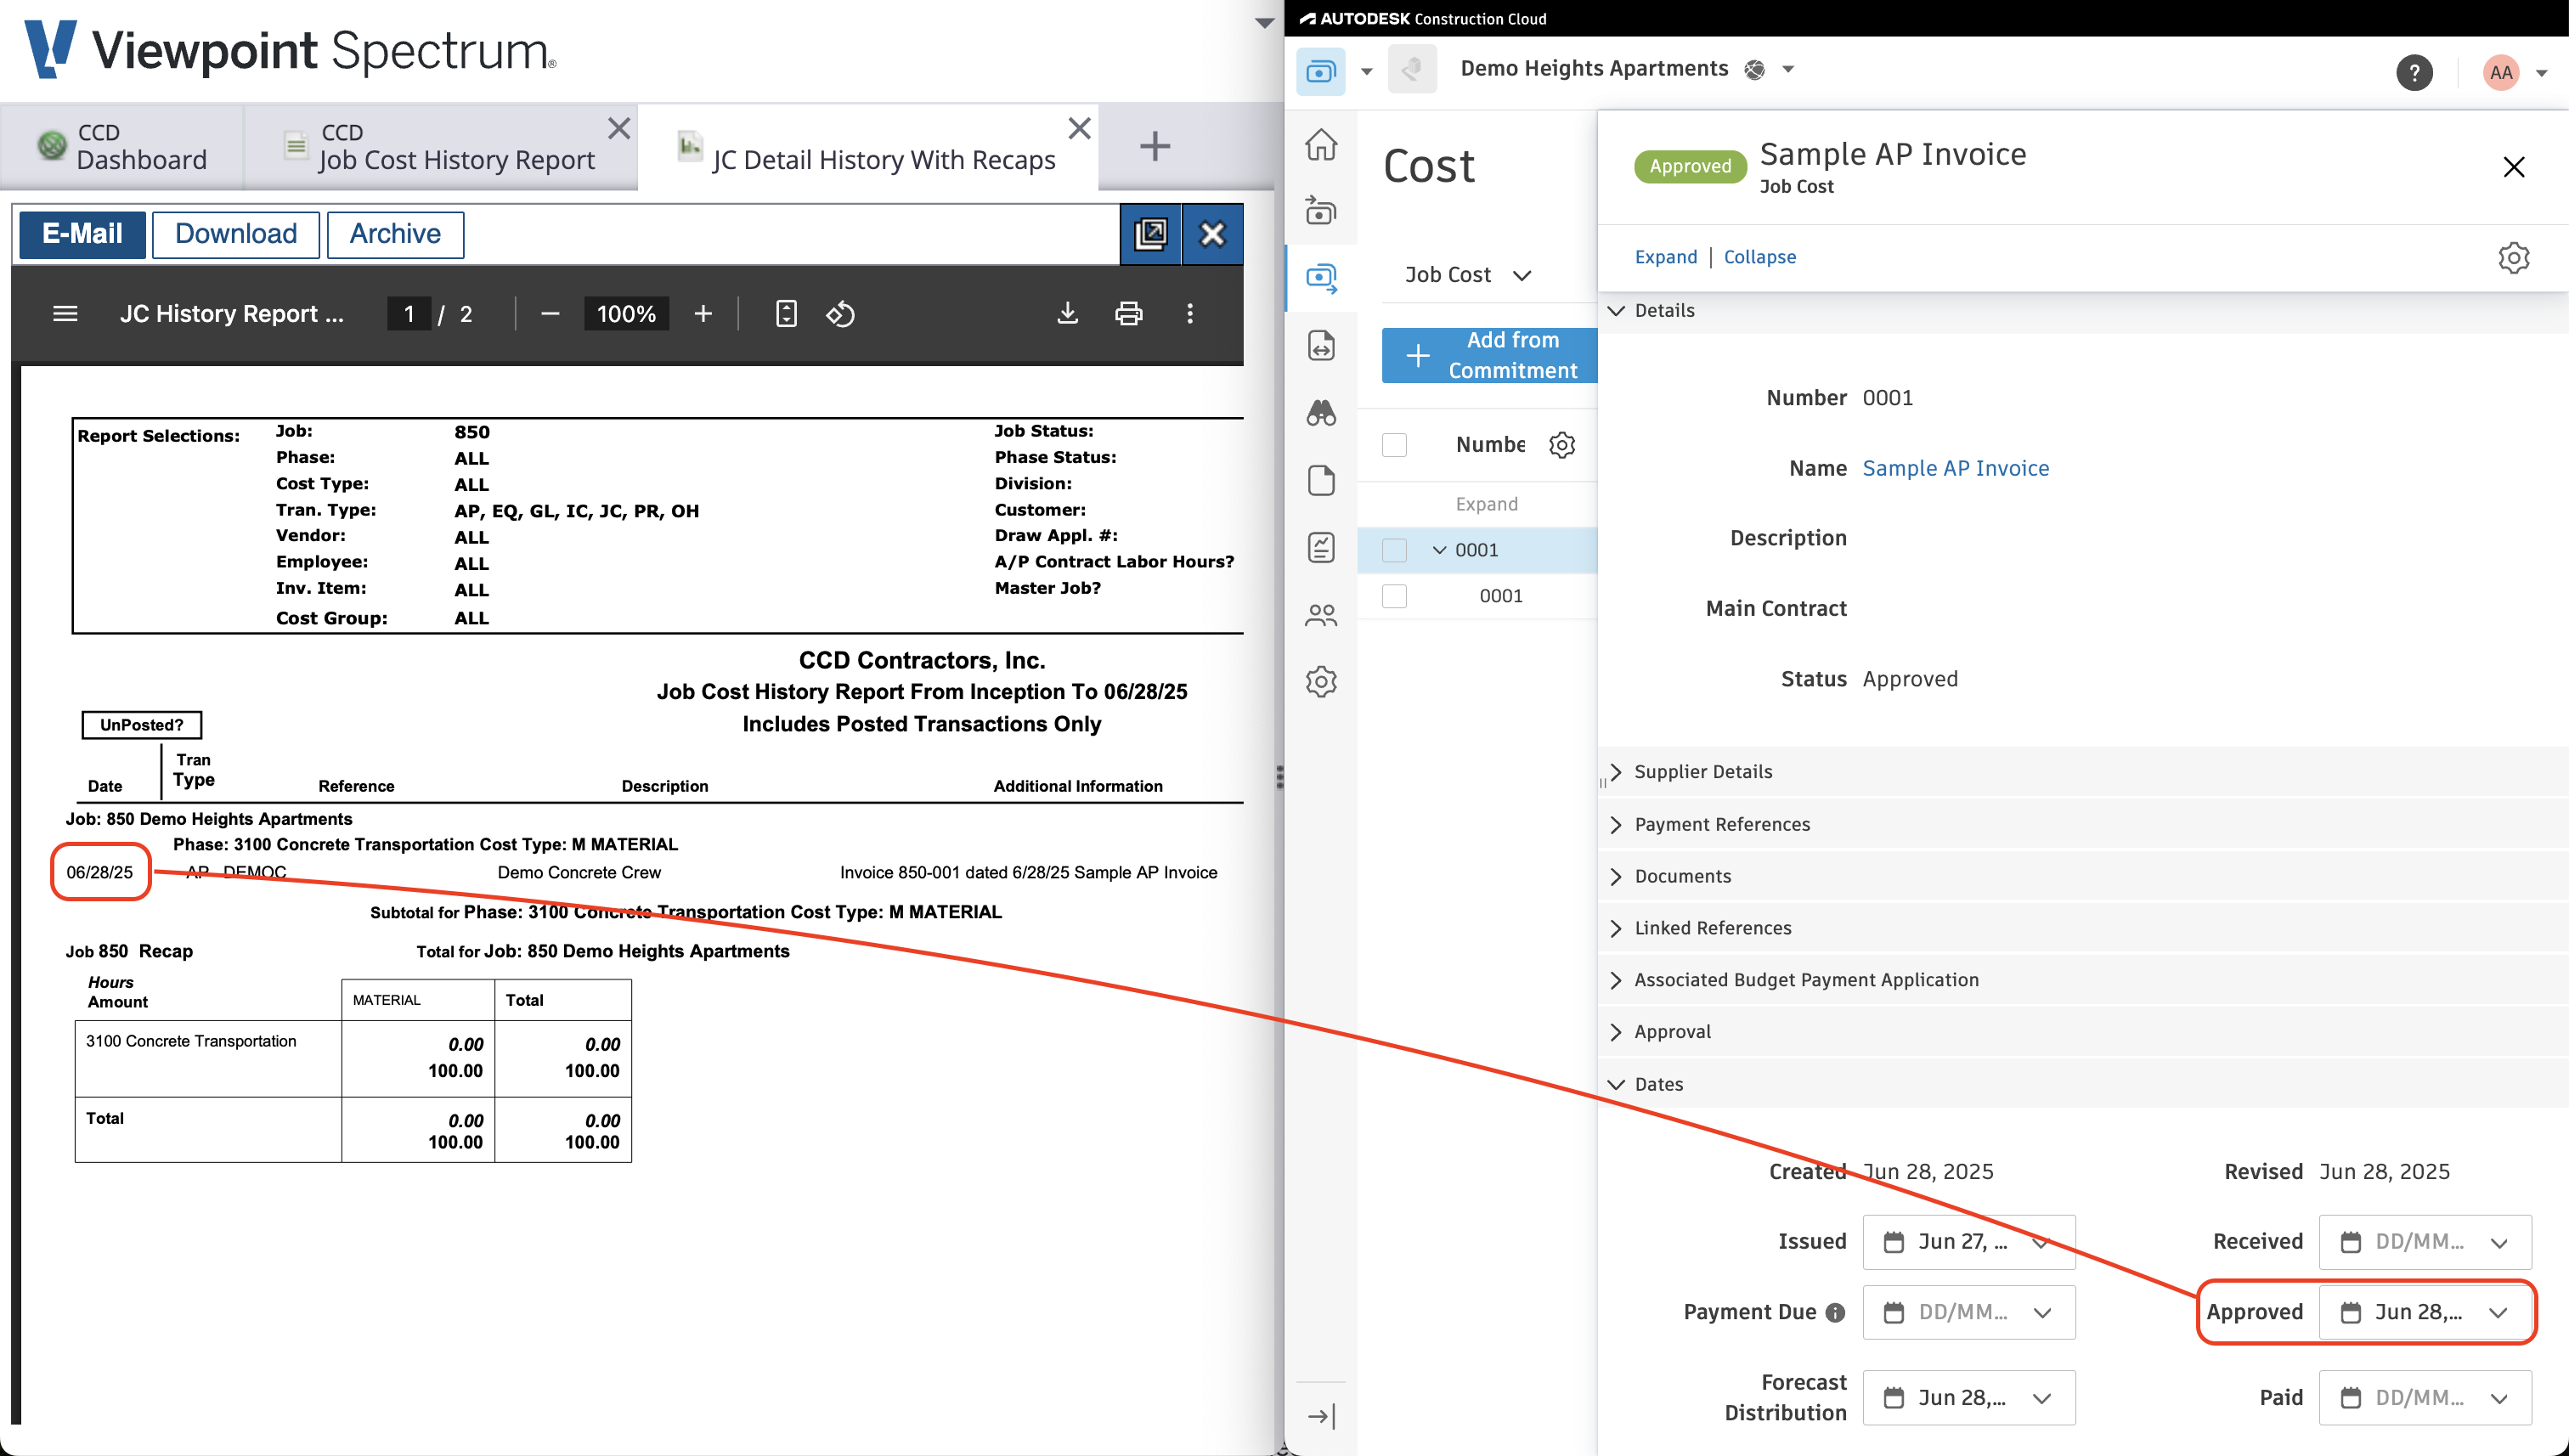Zoom out with the minus icon

pos(549,314)
